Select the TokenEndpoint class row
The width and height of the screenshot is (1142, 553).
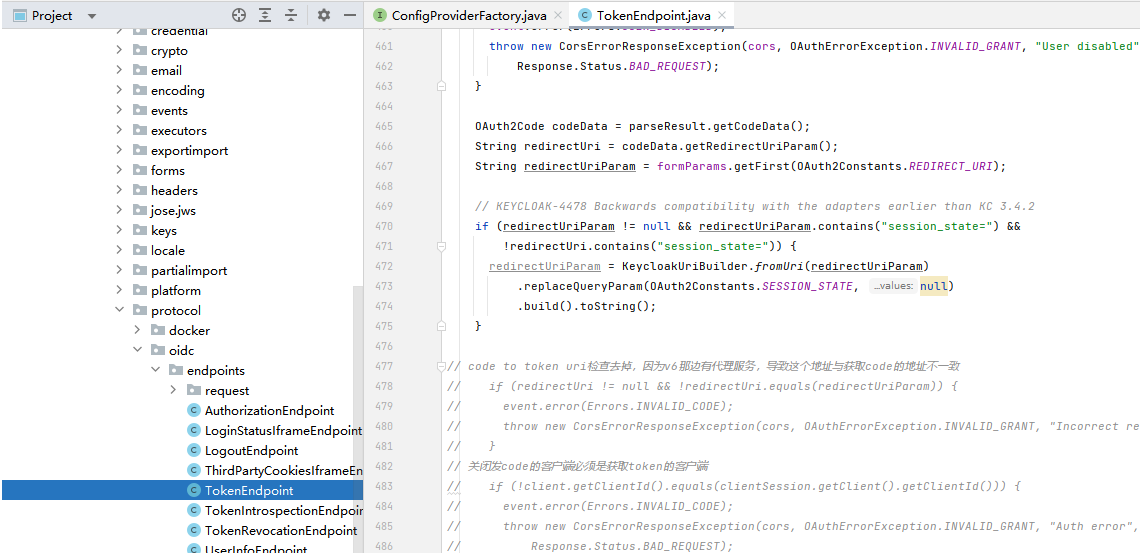point(182,490)
